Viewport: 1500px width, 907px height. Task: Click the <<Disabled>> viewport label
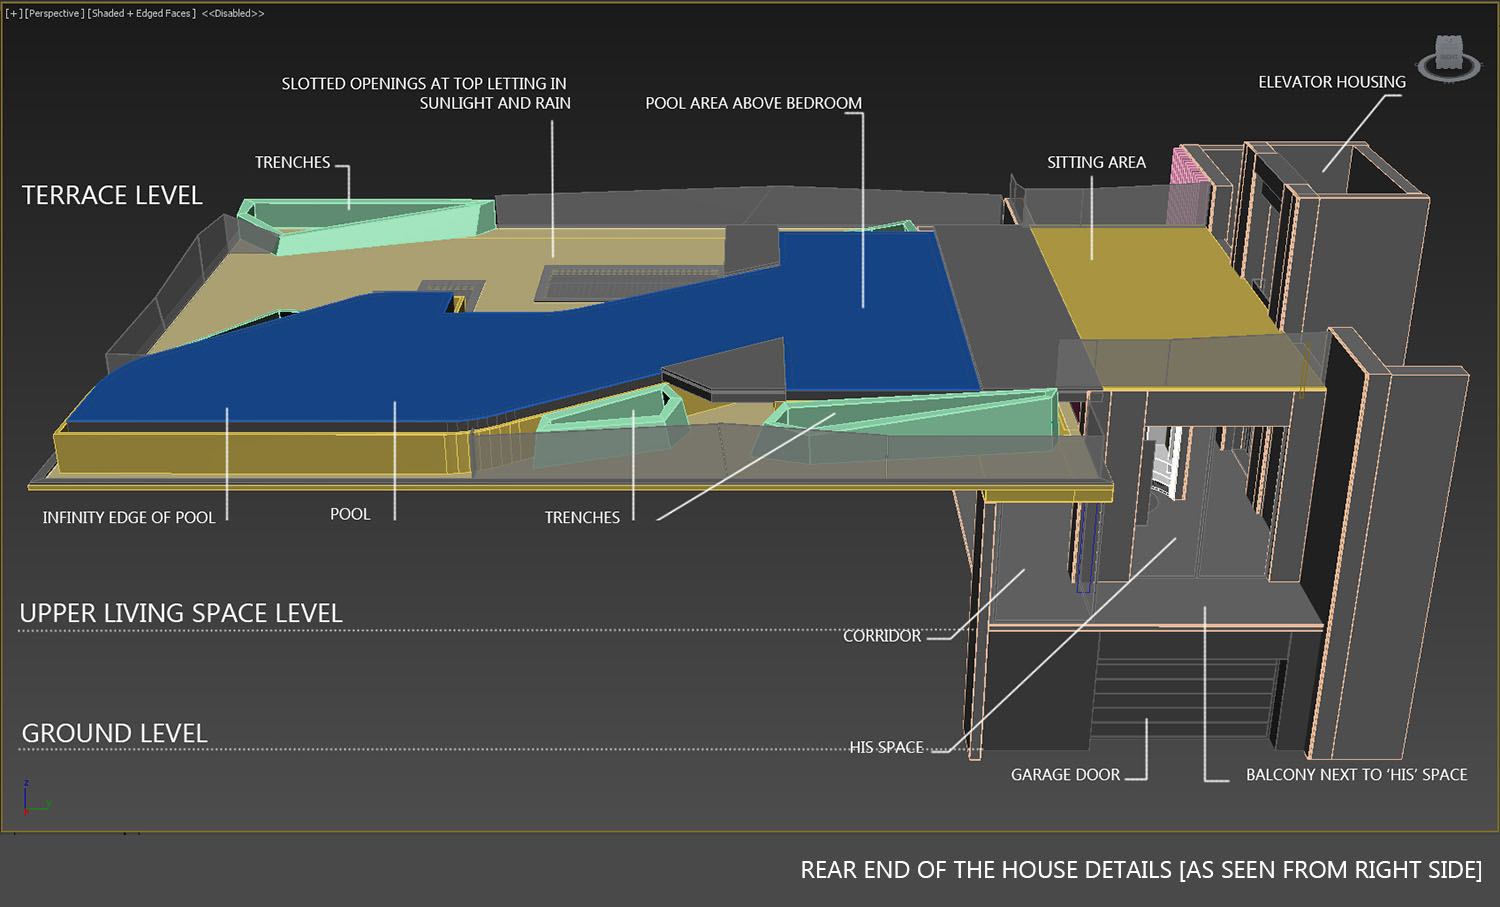[233, 13]
